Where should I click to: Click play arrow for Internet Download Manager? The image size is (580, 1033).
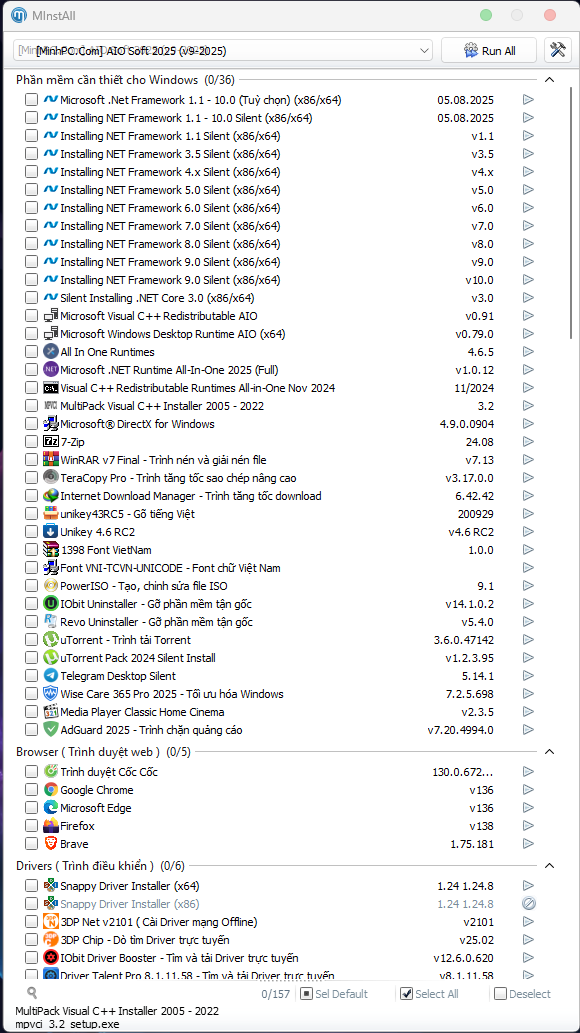click(x=528, y=495)
